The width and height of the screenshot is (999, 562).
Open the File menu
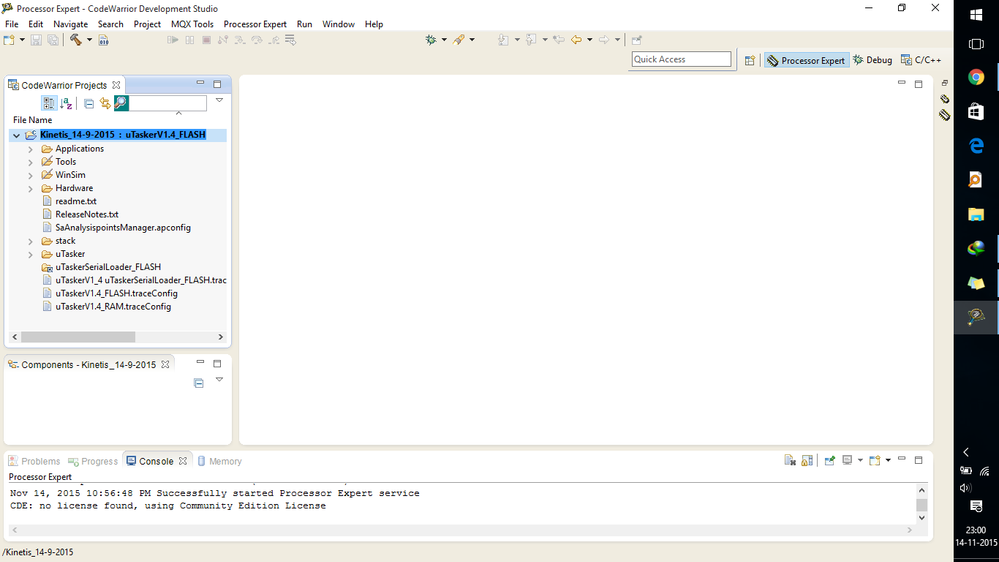(x=11, y=24)
